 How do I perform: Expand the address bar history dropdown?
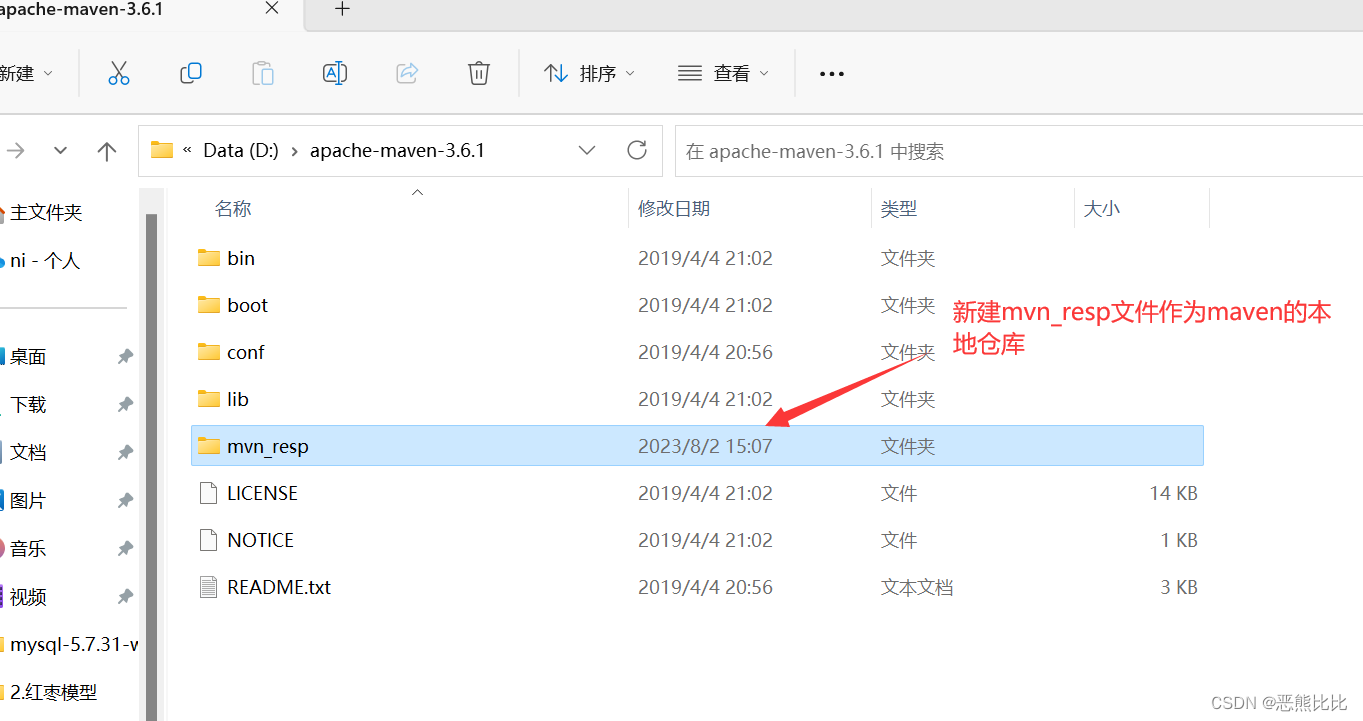point(588,150)
